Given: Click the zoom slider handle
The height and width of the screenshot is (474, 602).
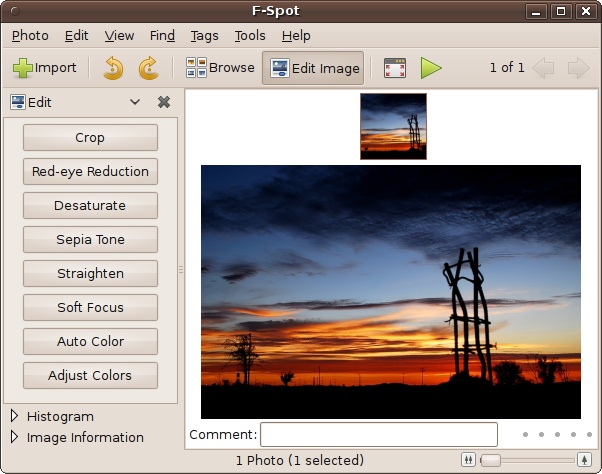Looking at the screenshot, I should pyautogui.click(x=491, y=460).
